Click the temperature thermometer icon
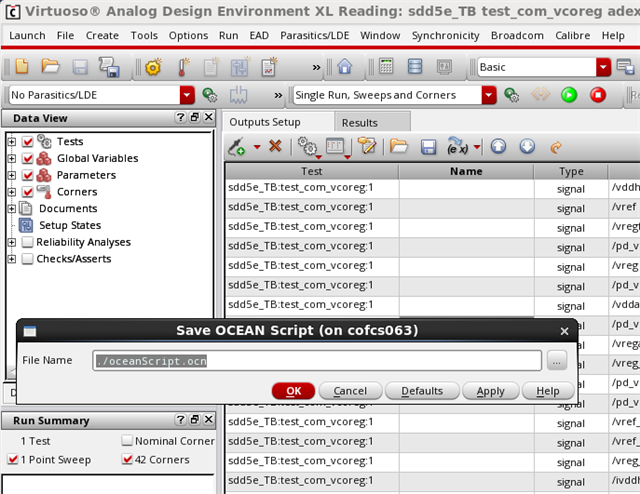Viewport: 640px width, 494px height. [x=183, y=67]
